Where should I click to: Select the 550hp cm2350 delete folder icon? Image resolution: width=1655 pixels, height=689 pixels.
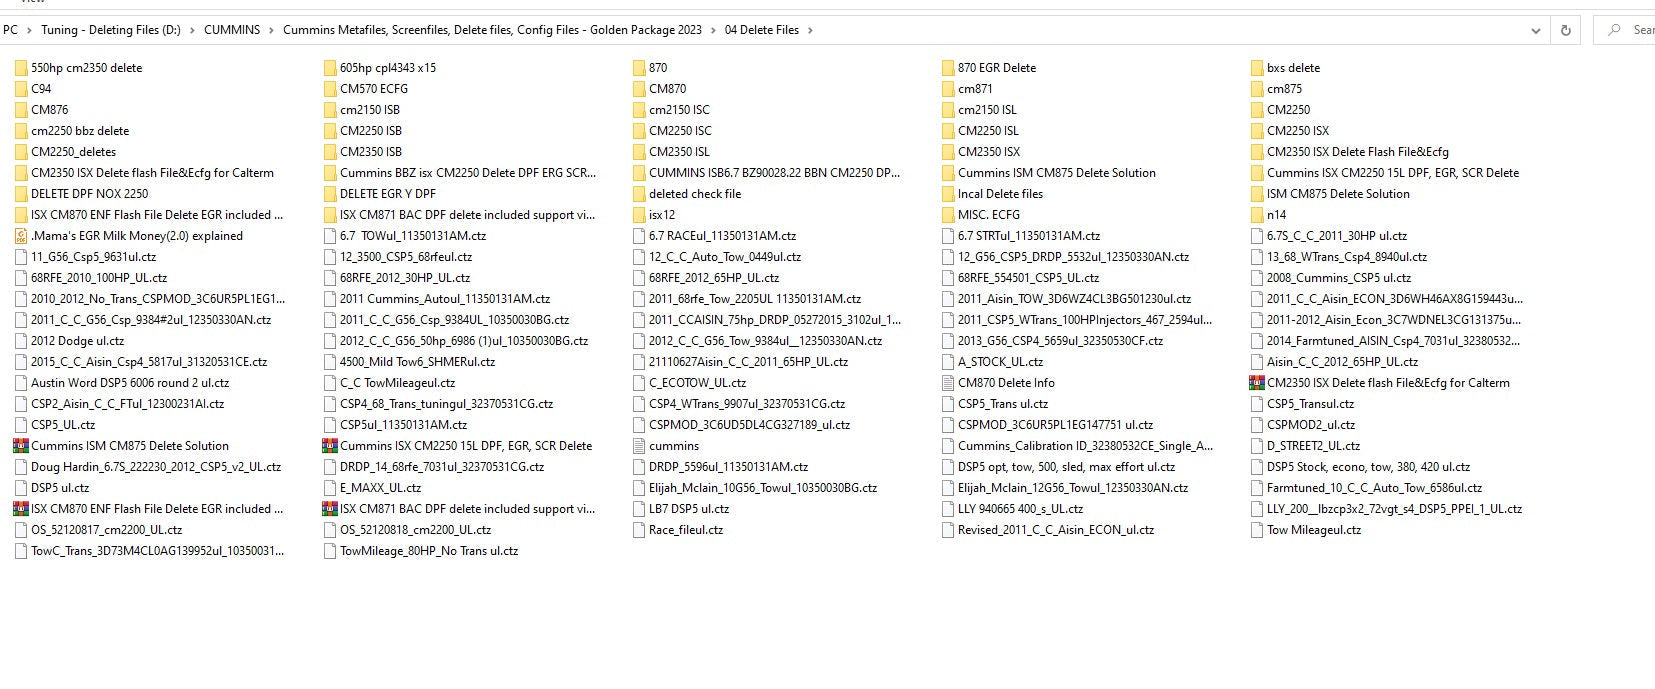(x=22, y=68)
